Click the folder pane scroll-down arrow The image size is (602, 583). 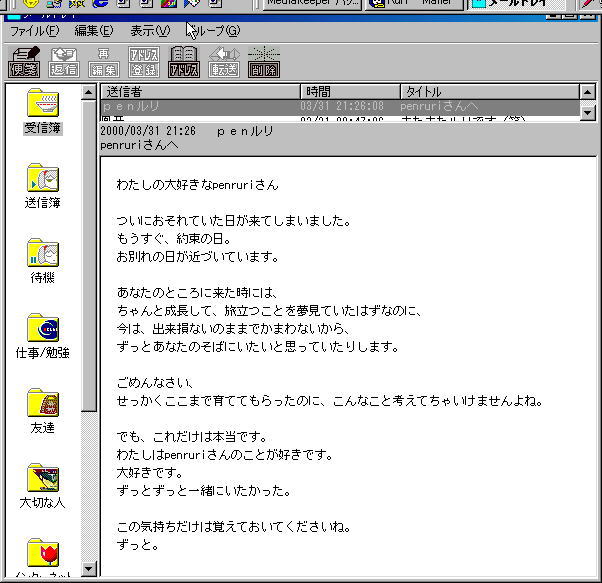[88, 569]
